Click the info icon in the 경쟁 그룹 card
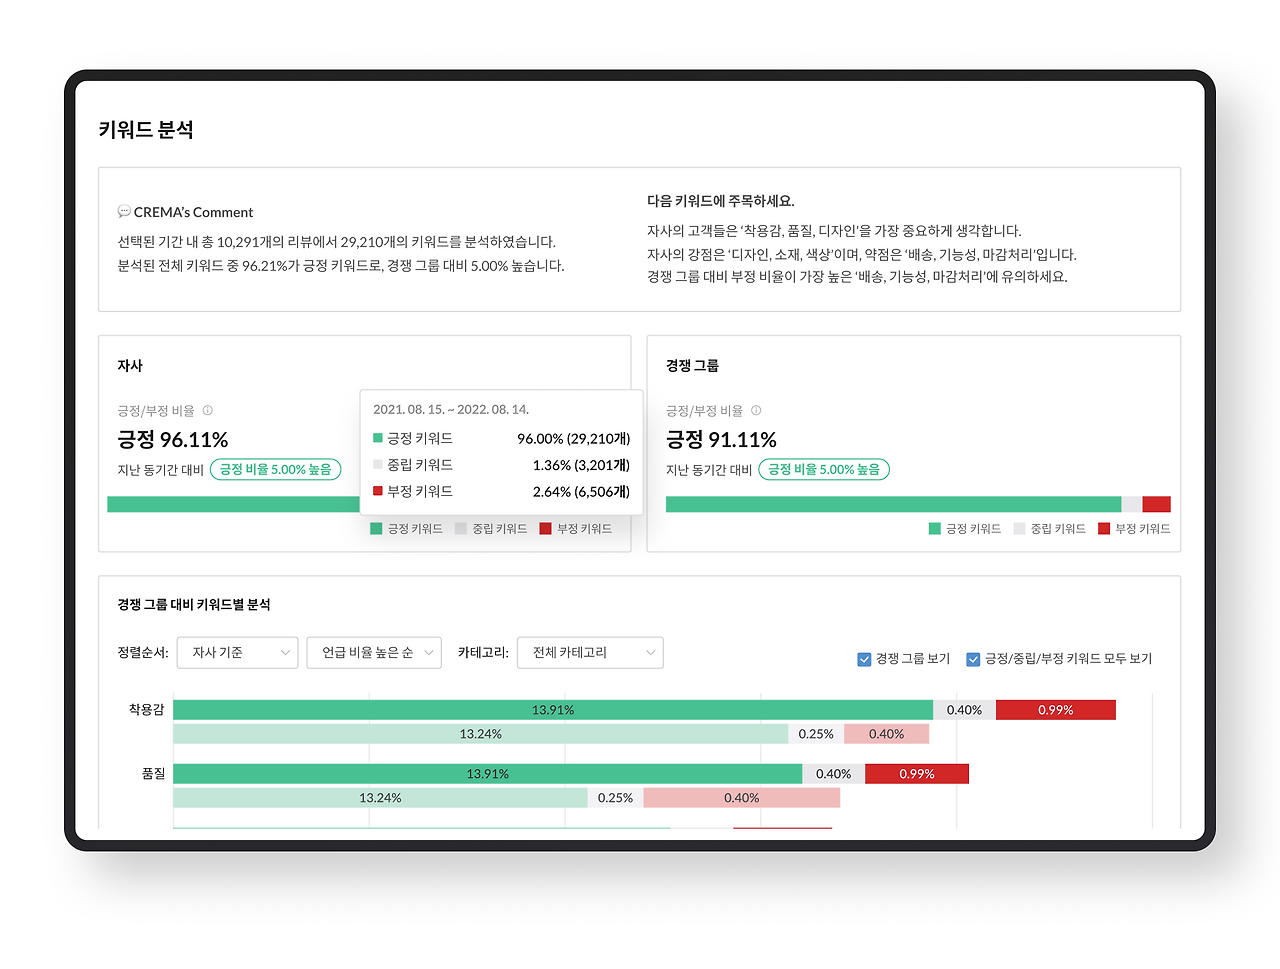Screen dimensions: 1280x969 pyautogui.click(x=756, y=410)
